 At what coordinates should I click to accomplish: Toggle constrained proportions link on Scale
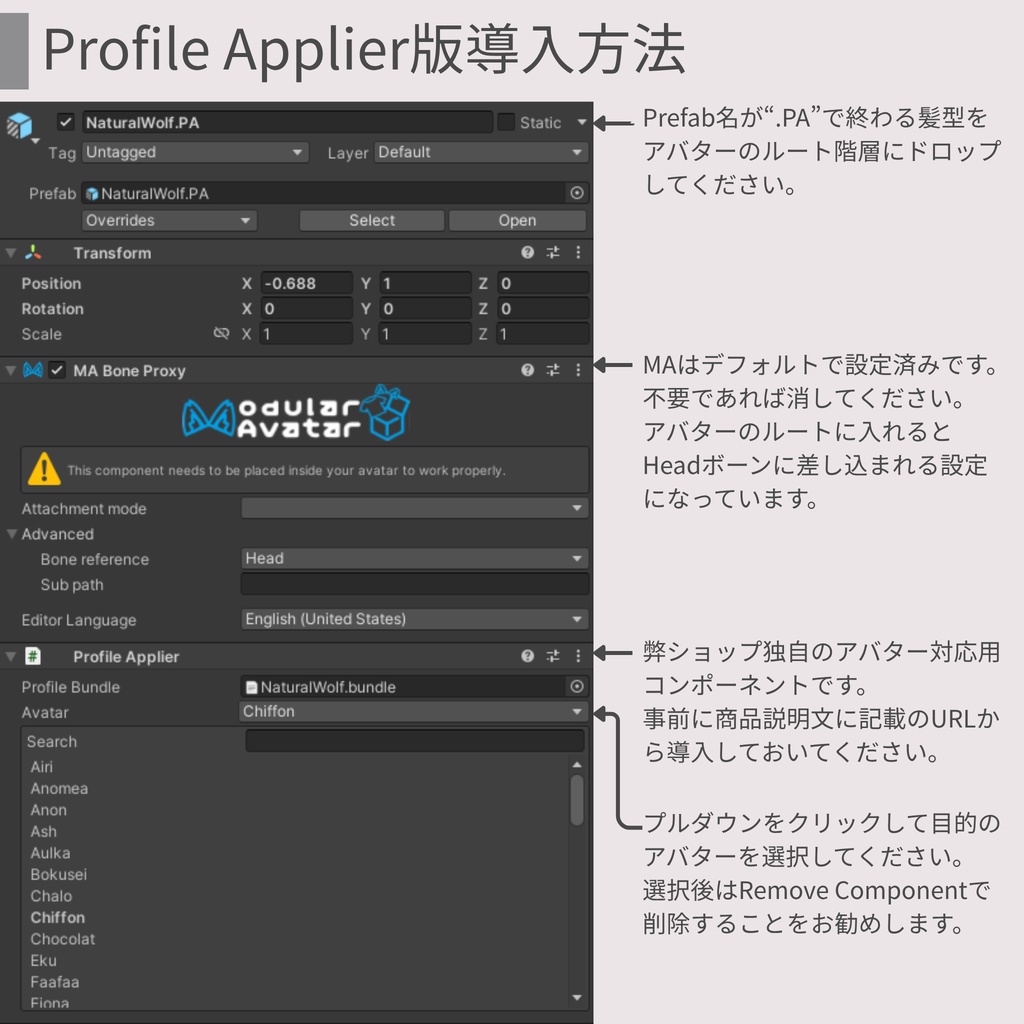(222, 334)
